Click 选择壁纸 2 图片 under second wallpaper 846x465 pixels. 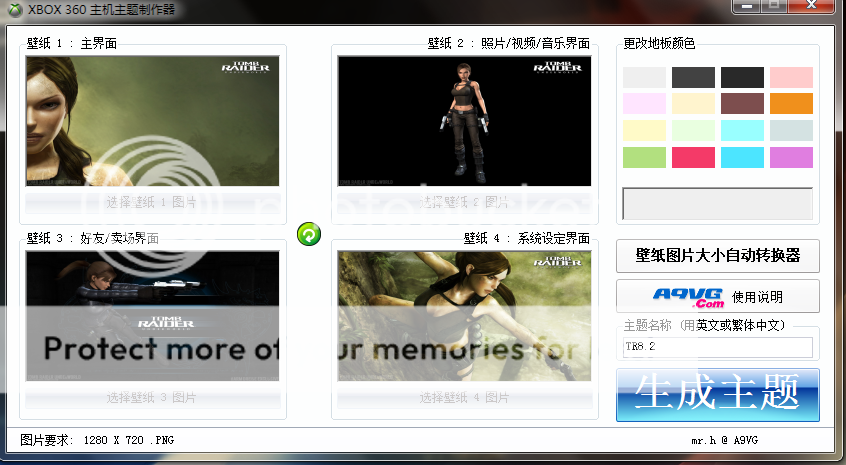click(x=464, y=202)
